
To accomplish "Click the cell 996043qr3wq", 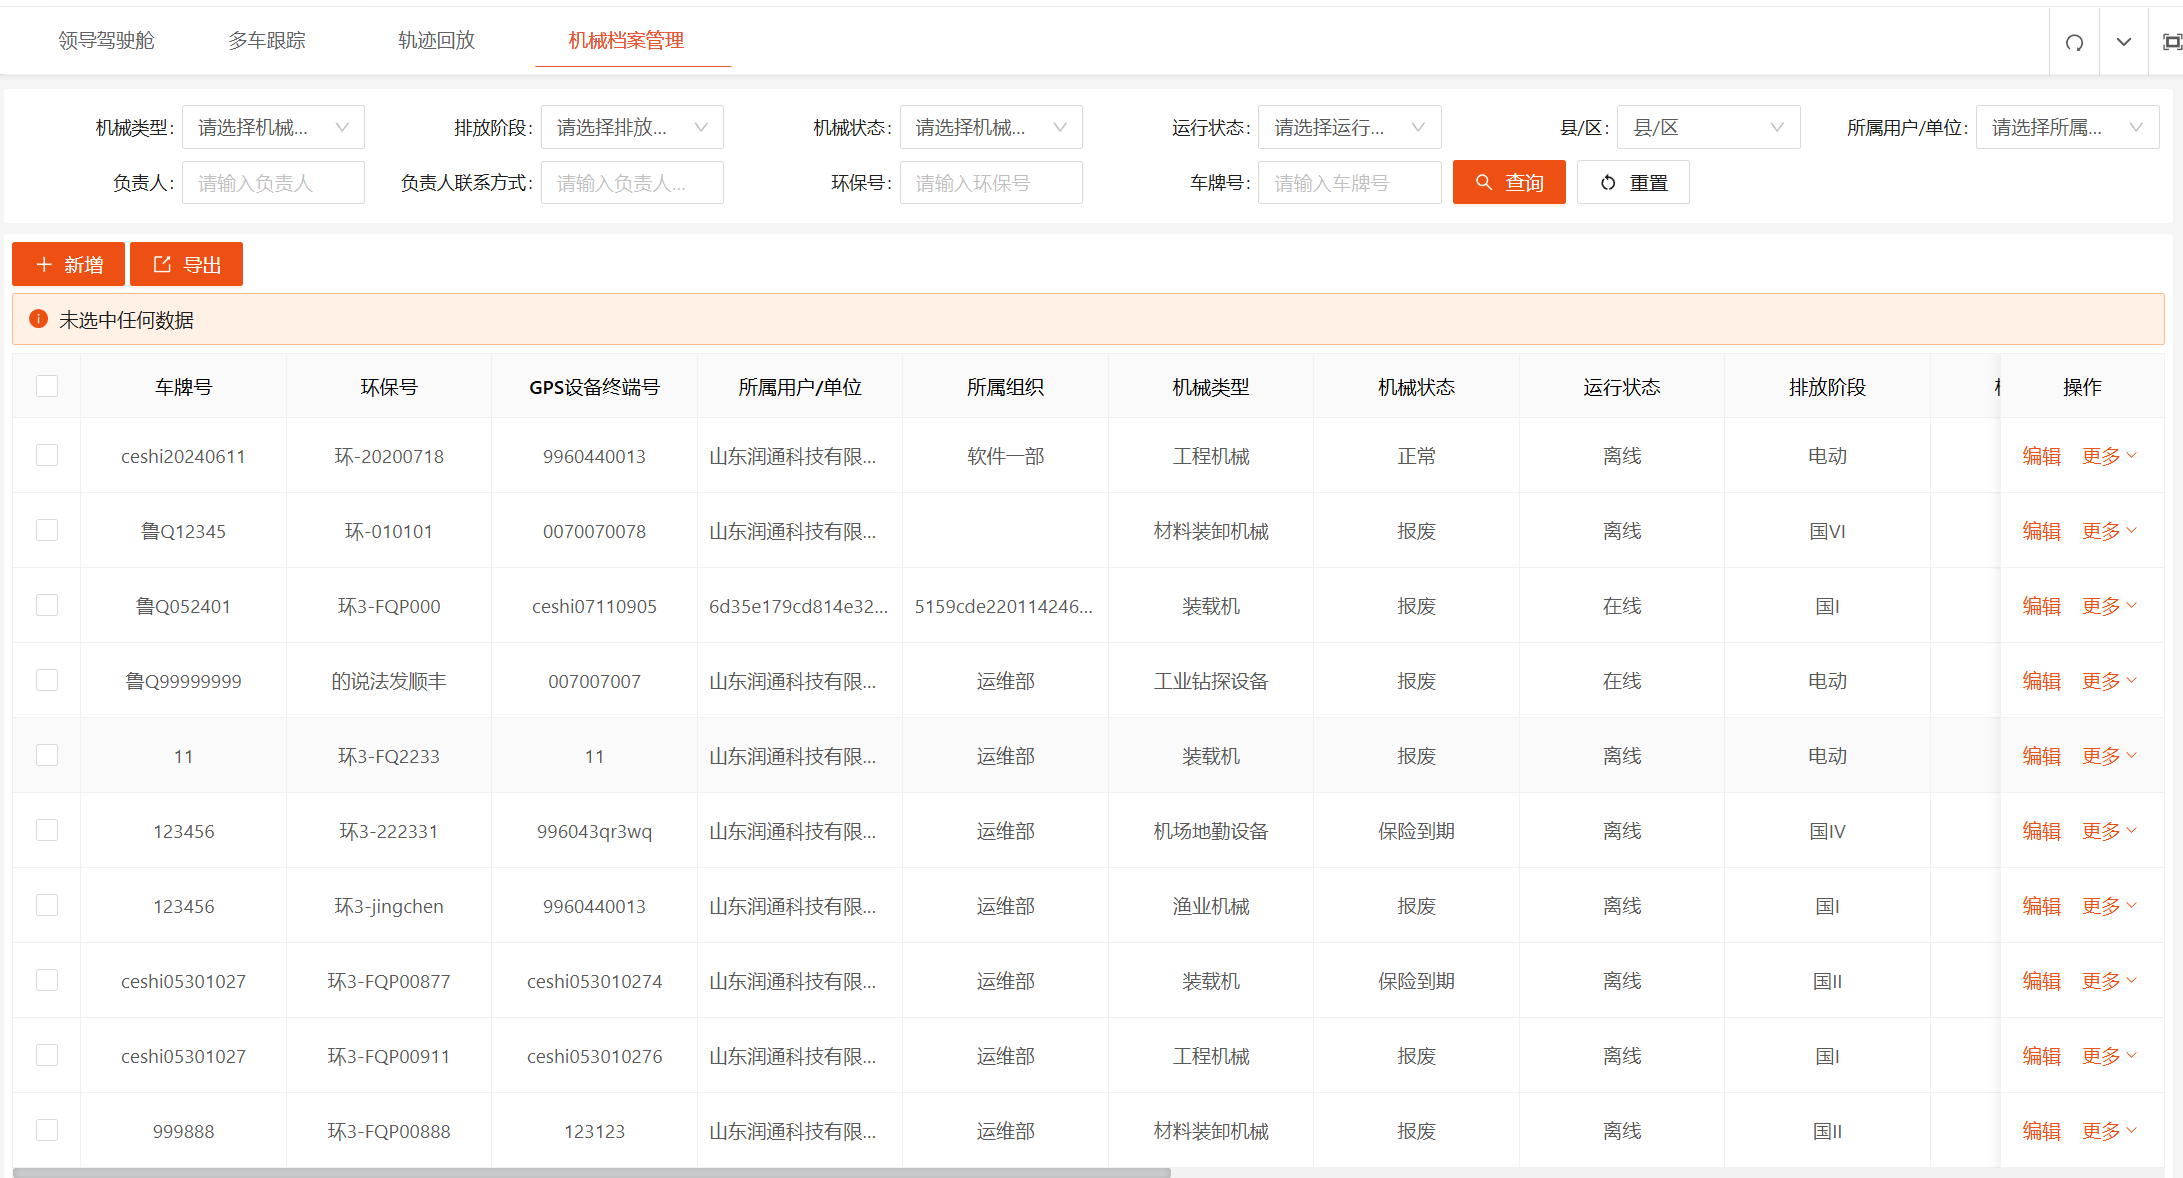I will pos(594,831).
